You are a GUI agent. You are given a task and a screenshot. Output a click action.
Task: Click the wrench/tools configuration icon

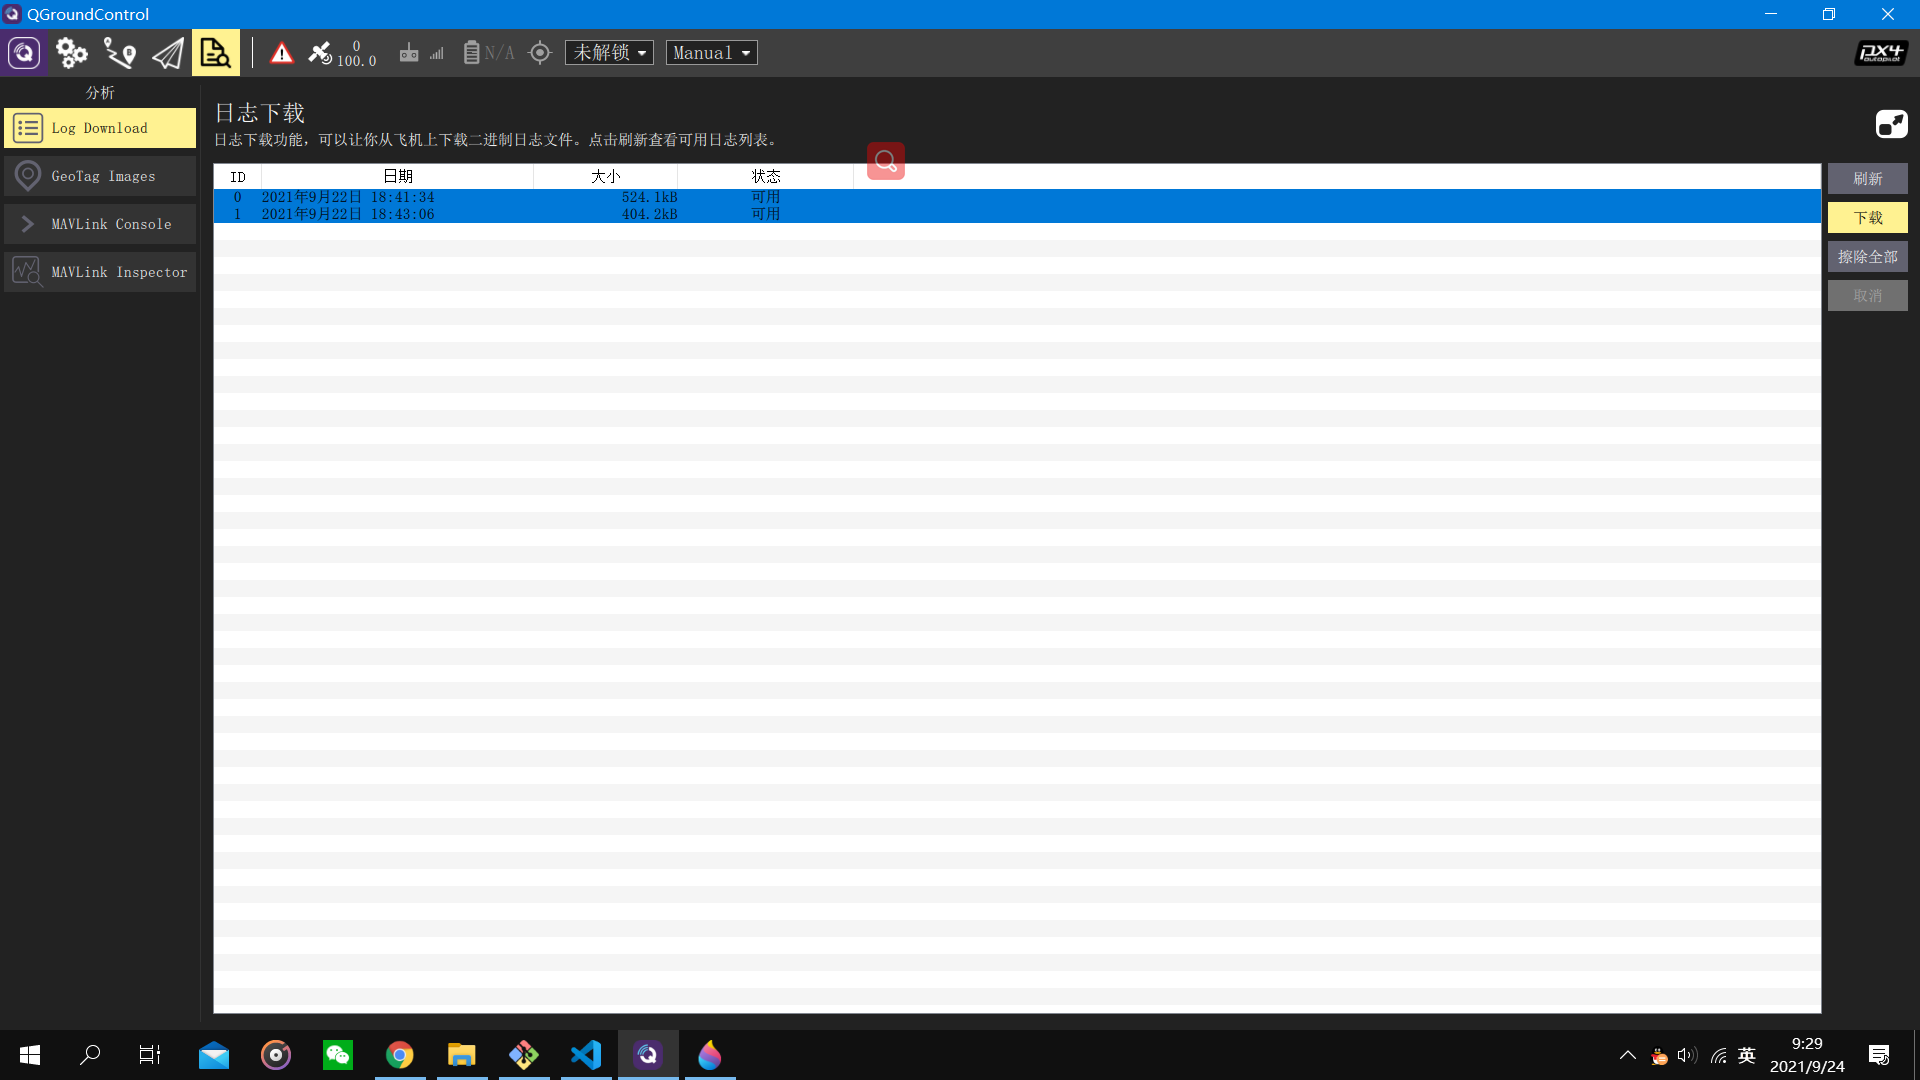pos(71,53)
